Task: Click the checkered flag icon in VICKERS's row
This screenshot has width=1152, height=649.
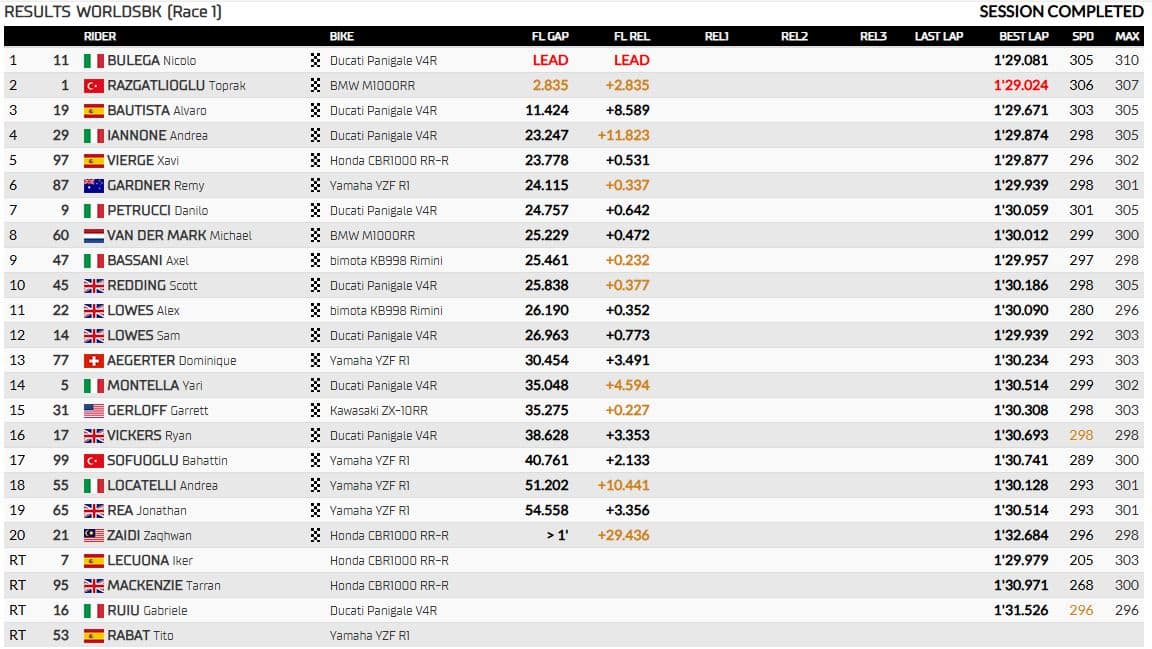Action: (x=315, y=435)
